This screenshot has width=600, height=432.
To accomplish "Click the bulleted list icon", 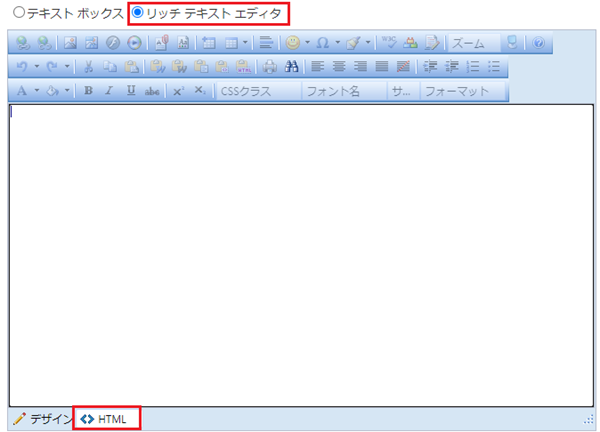I will [494, 67].
